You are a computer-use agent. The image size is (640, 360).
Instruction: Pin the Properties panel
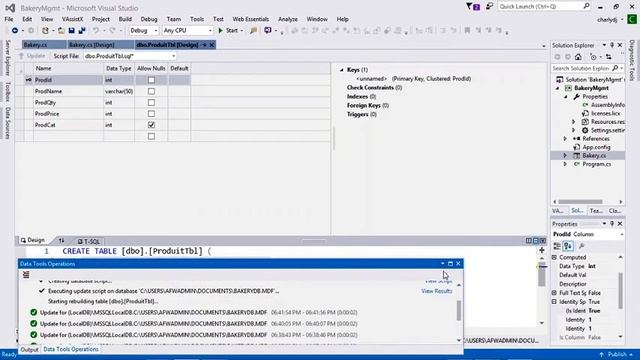pyautogui.click(x=612, y=224)
